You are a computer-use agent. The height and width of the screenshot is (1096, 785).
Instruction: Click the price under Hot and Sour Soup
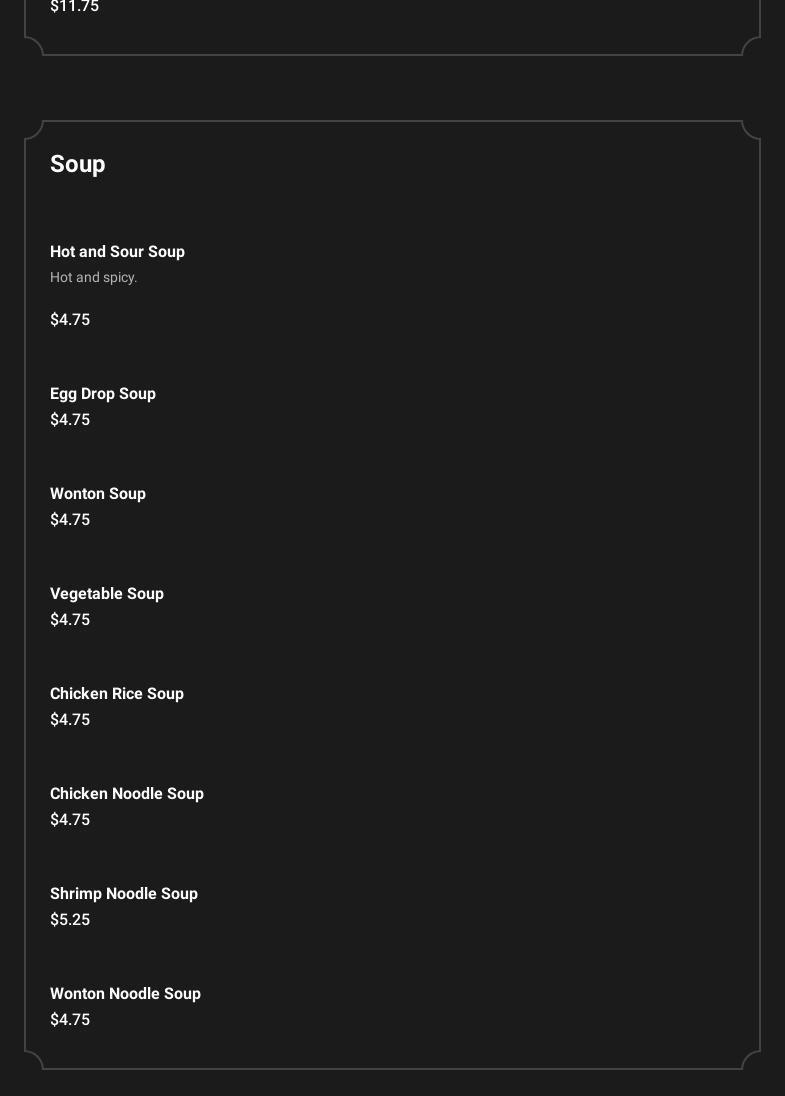pyautogui.click(x=70, y=320)
